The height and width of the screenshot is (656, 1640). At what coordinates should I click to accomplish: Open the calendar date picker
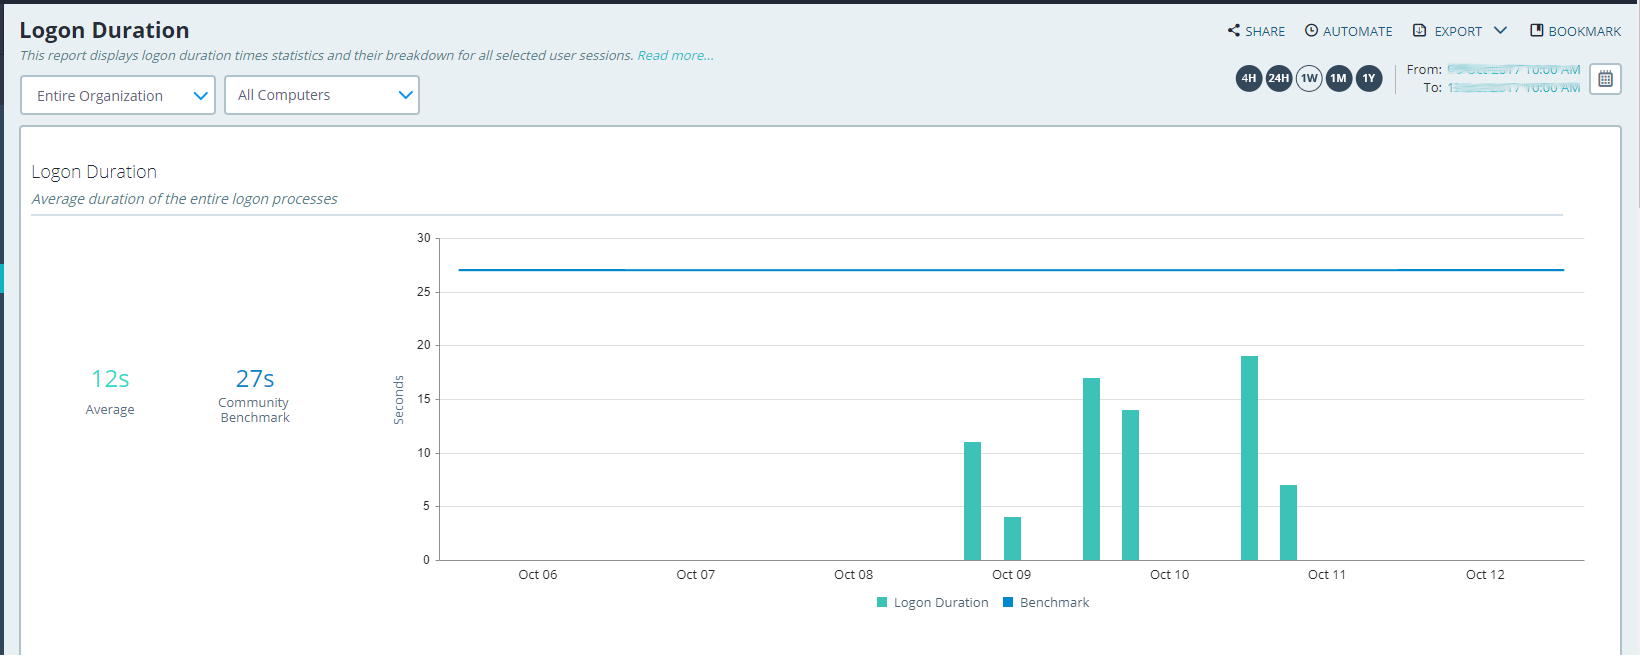pyautogui.click(x=1606, y=79)
